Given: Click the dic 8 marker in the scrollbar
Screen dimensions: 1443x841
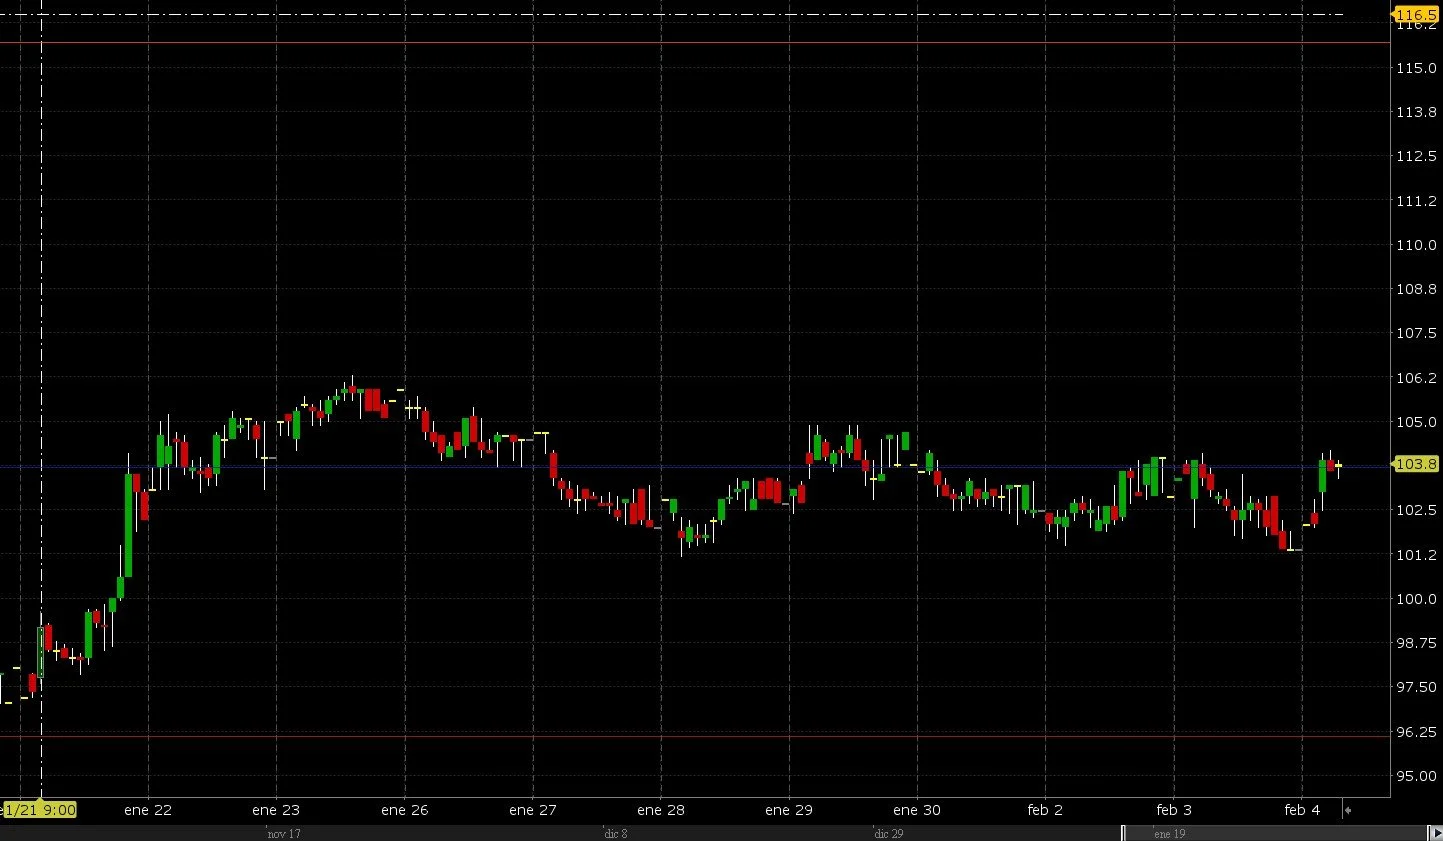Looking at the screenshot, I should point(616,833).
